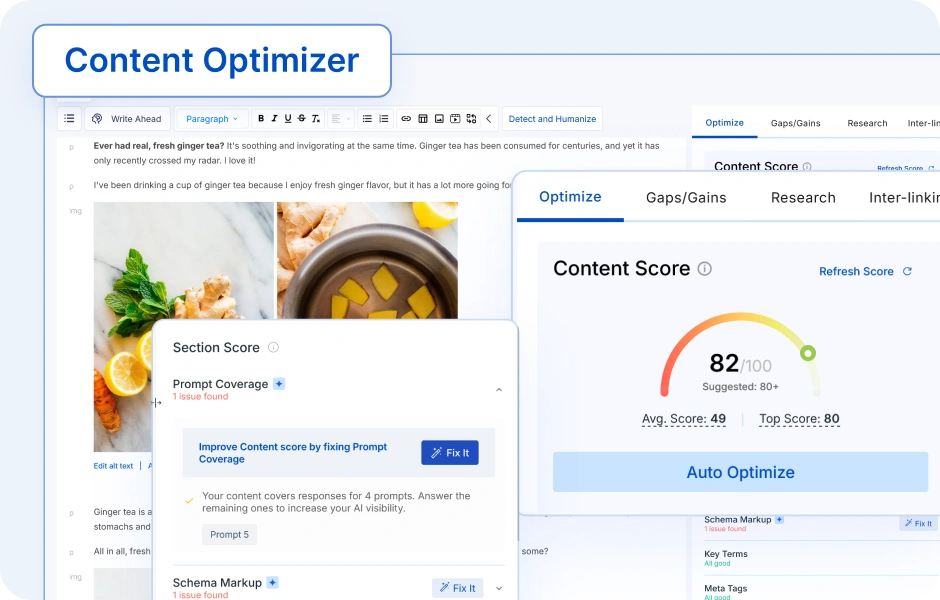940x600 pixels.
Task: Insert a bulleted list
Action: pyautogui.click(x=367, y=119)
